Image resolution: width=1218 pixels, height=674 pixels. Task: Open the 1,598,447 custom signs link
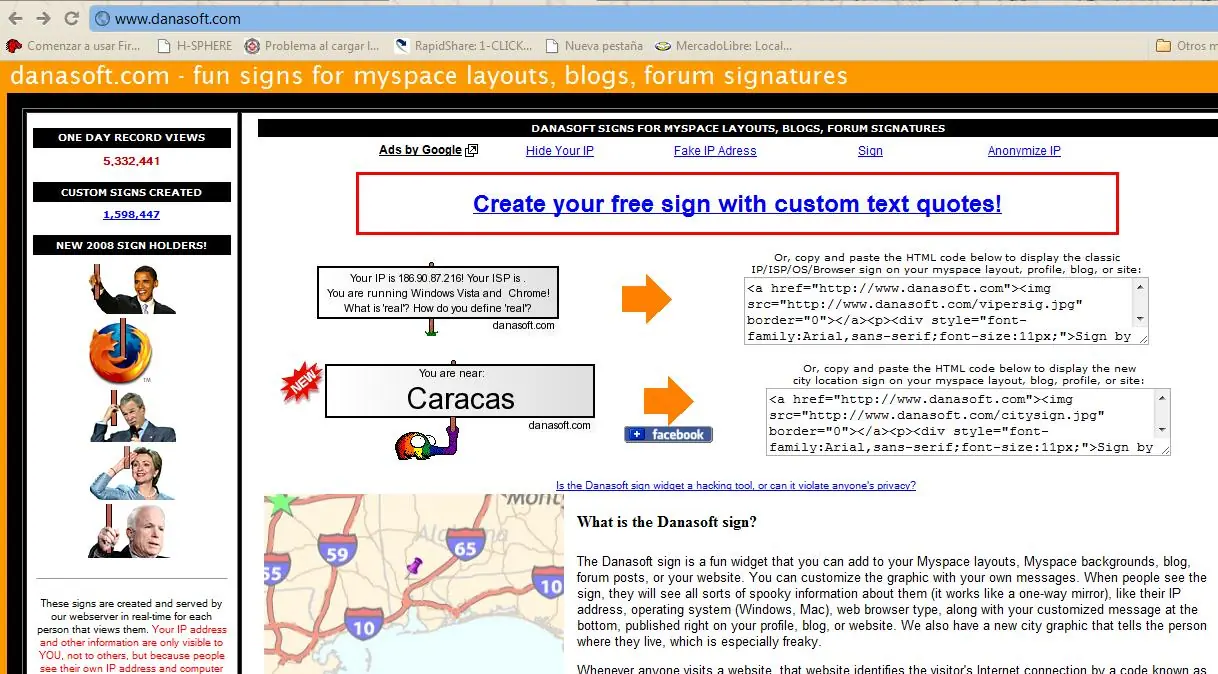pyautogui.click(x=131, y=214)
